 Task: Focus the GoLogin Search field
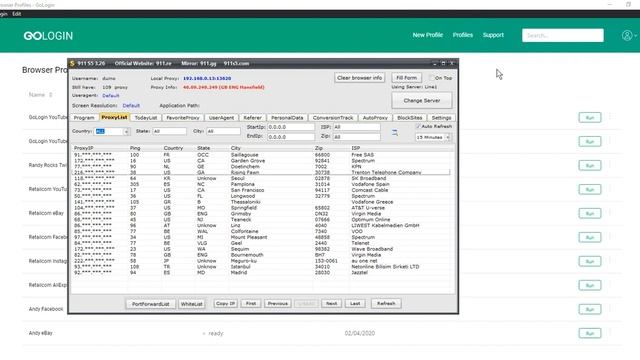(562, 36)
